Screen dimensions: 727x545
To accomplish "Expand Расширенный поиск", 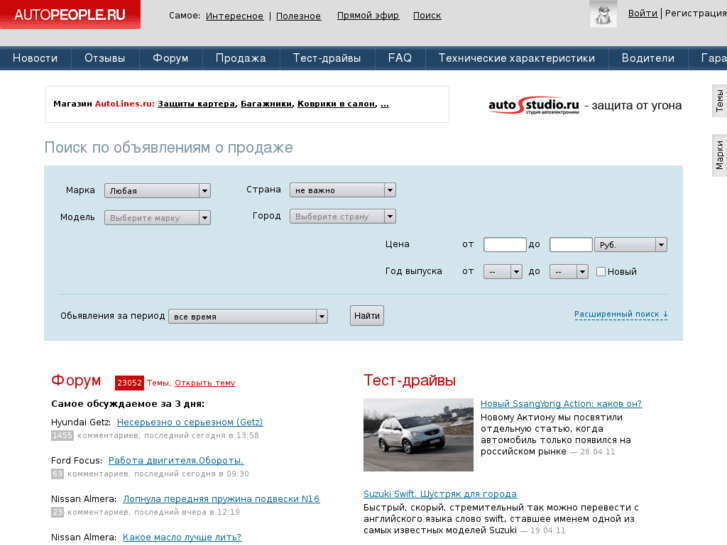I will pos(621,314).
